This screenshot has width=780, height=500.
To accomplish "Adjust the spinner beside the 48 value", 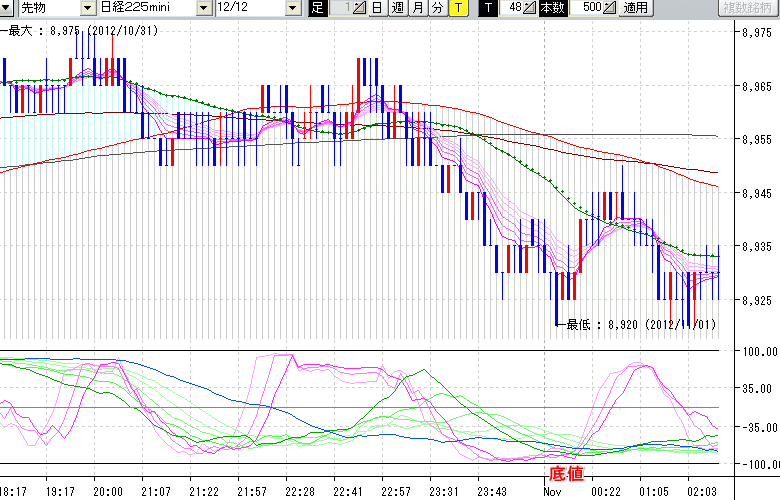I will pos(530,8).
